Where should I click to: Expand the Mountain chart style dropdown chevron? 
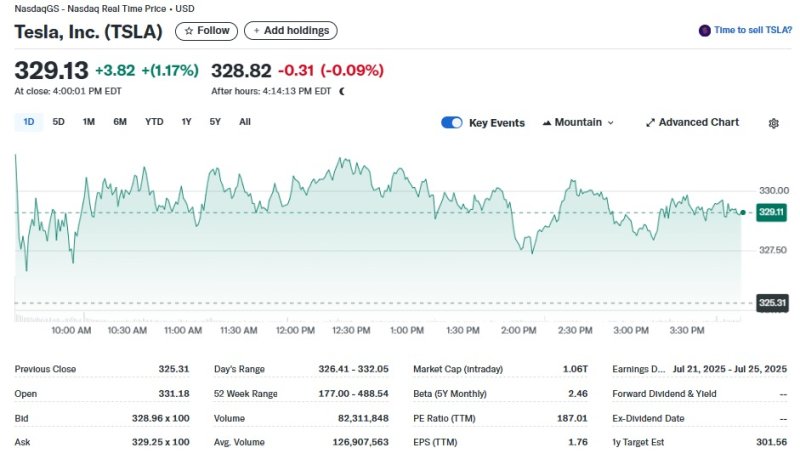[611, 123]
